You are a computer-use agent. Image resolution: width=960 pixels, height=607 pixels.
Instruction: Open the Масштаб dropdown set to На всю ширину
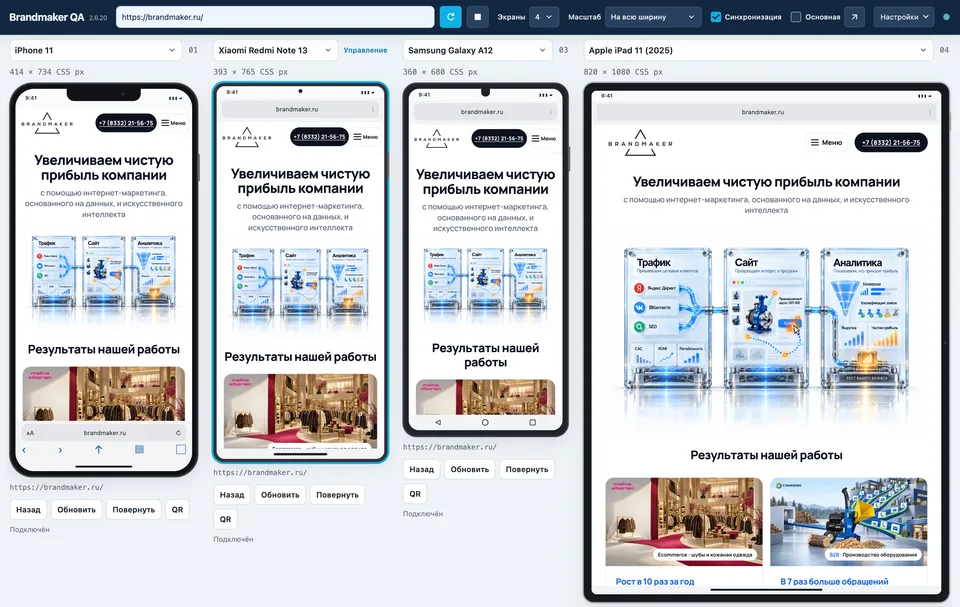(653, 17)
